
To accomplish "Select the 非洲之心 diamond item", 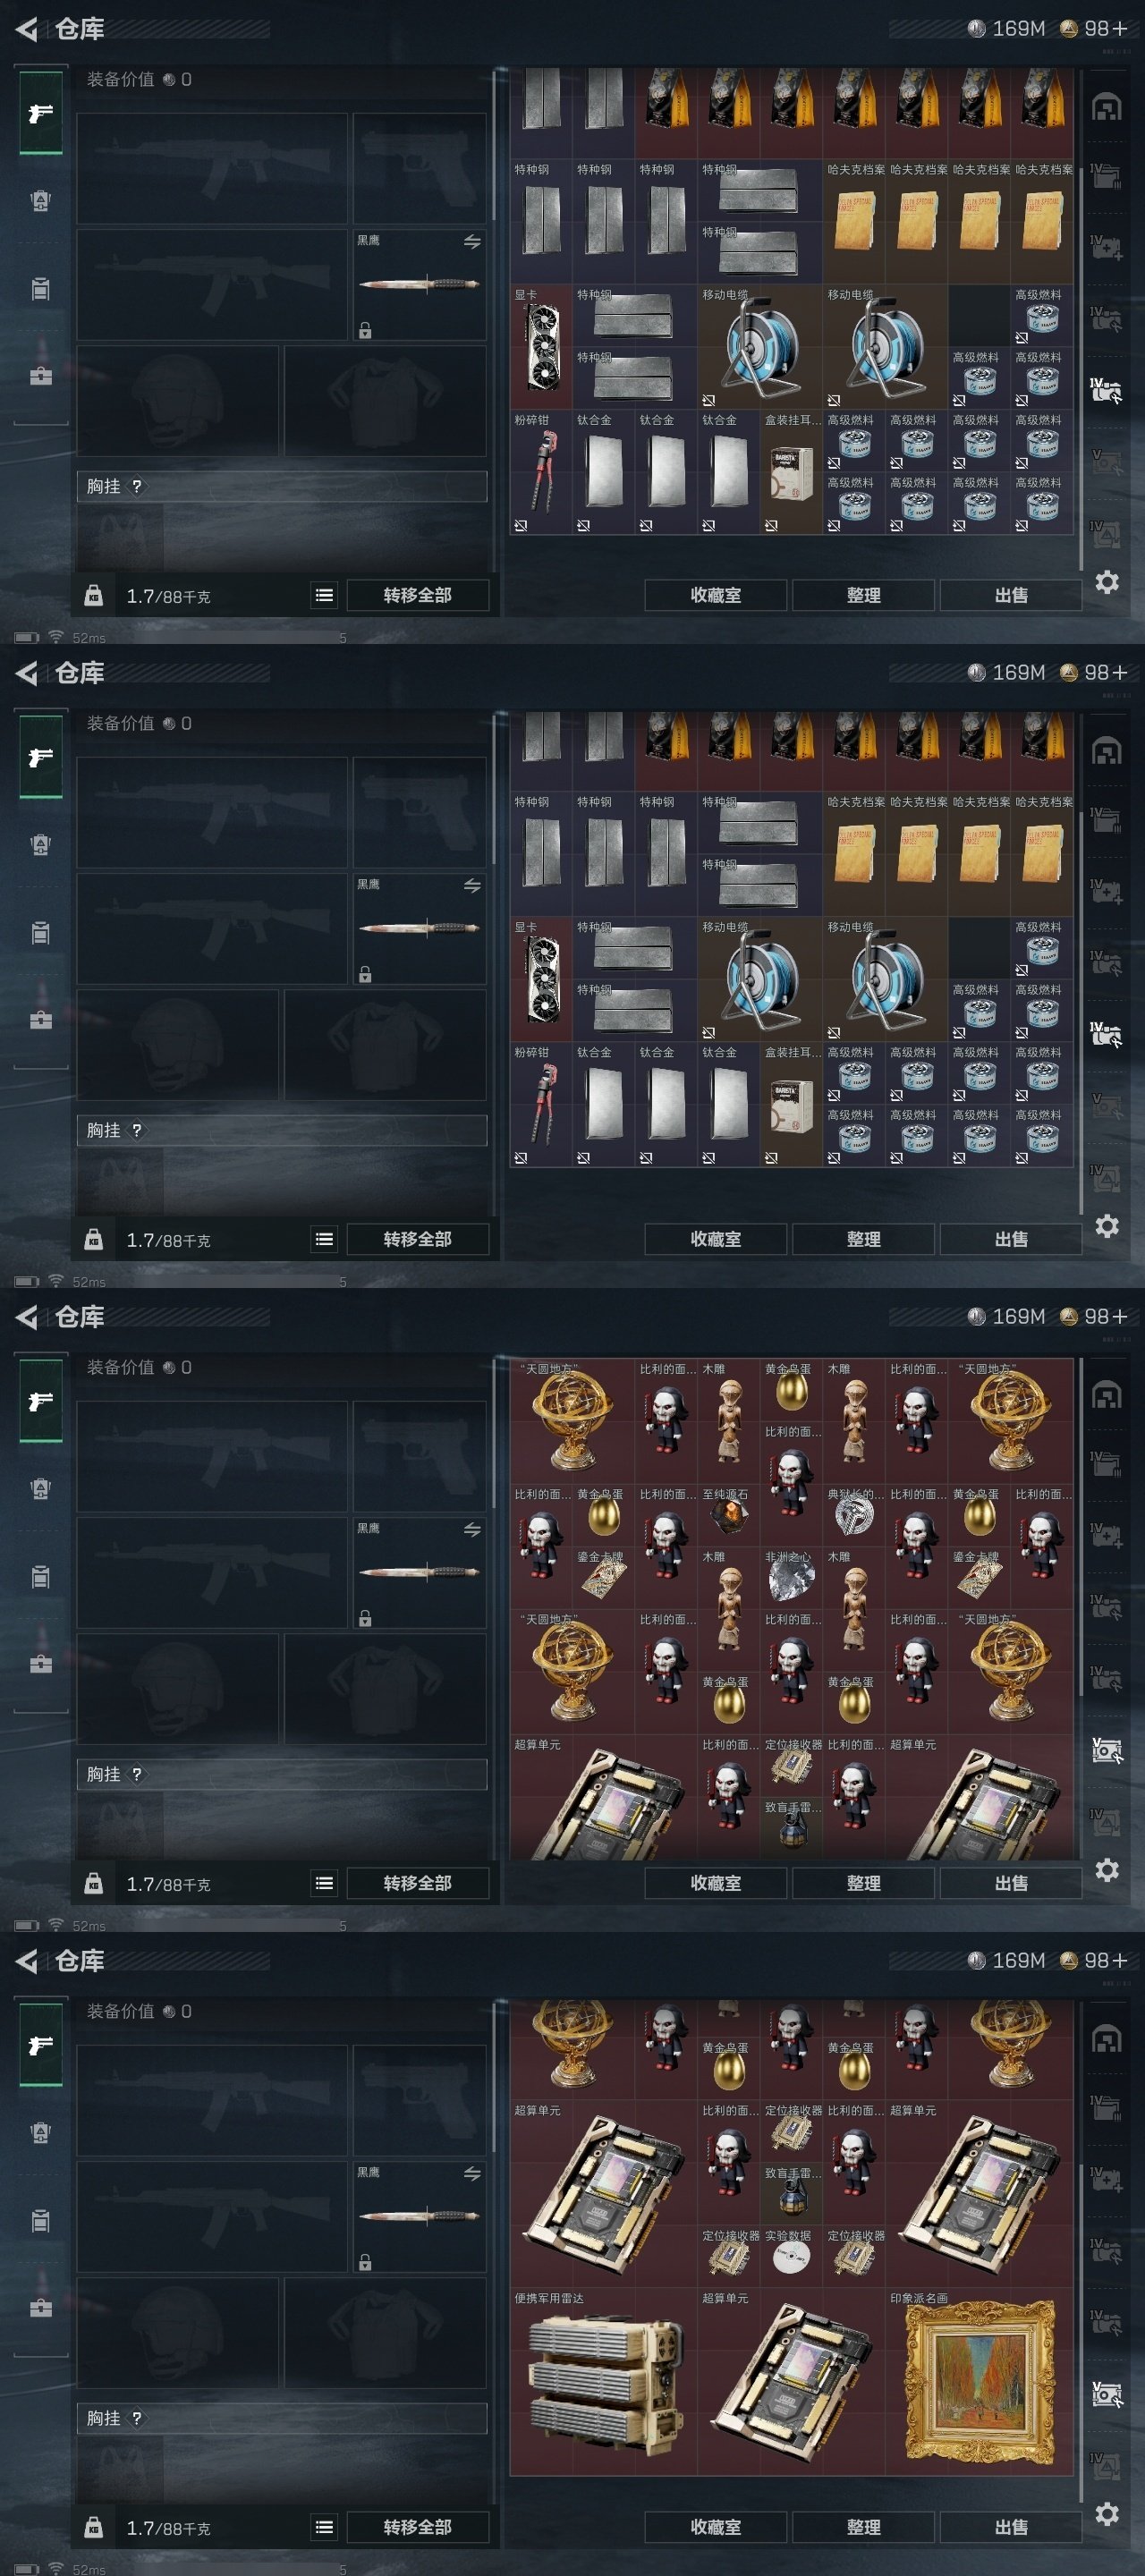I will tap(791, 1577).
